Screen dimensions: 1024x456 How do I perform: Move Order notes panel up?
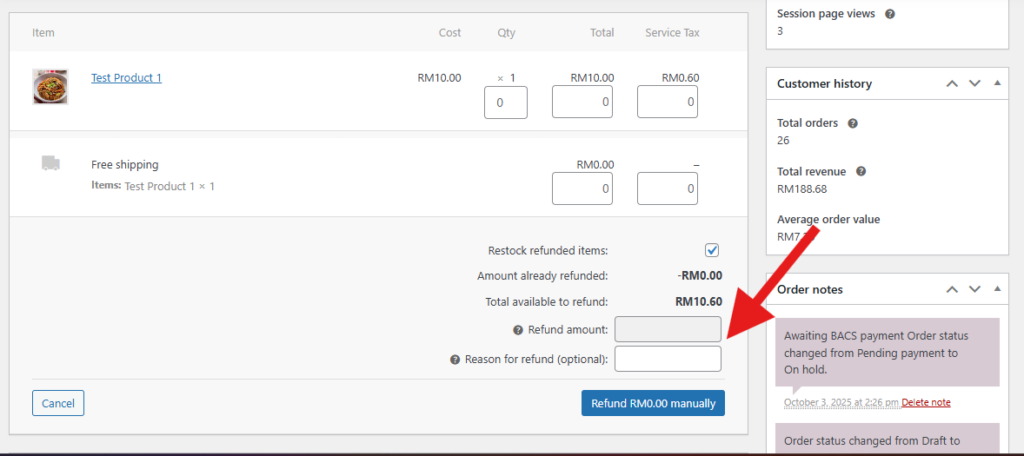[952, 289]
